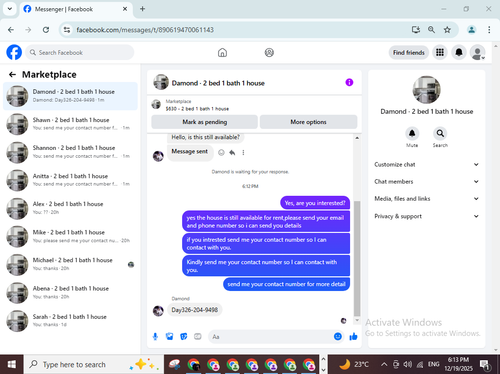Viewport: 500px width, 374px height.
Task: Click the taskbar 'Type here to search' box
Action: click(94, 364)
